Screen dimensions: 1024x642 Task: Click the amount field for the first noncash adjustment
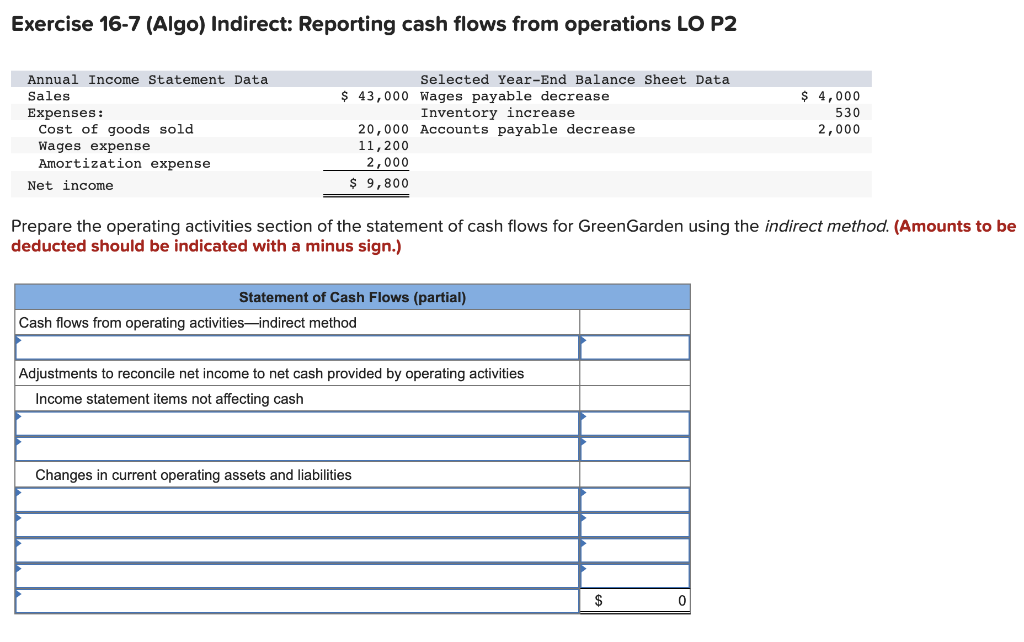[x=633, y=423]
